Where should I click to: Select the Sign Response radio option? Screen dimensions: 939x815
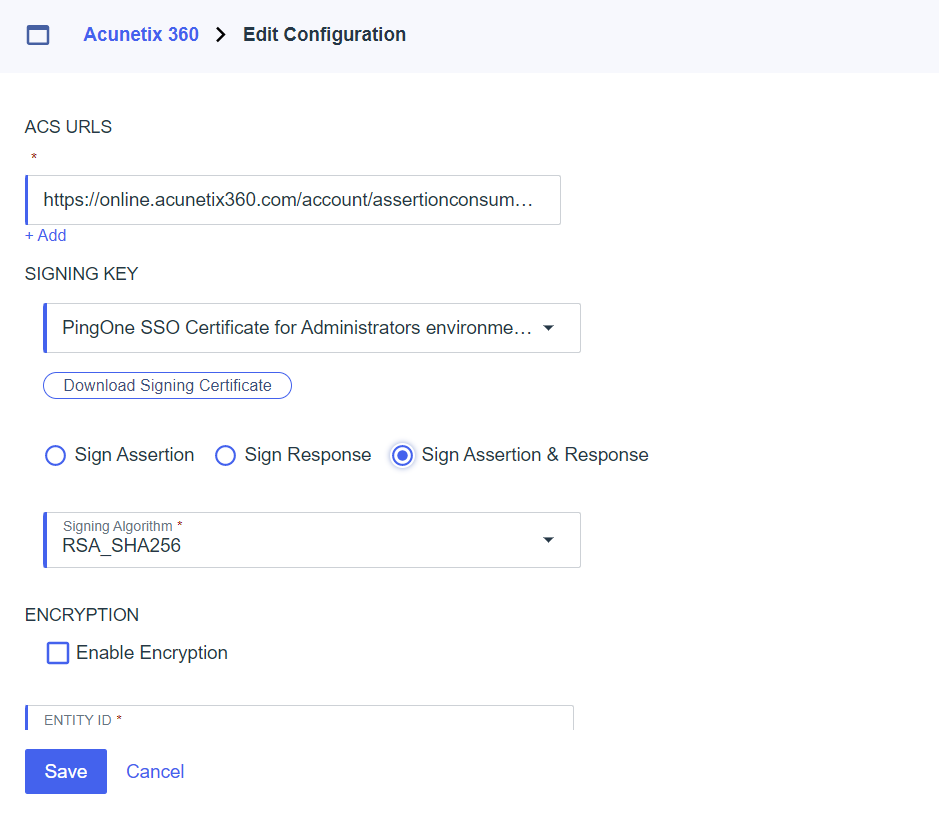[x=225, y=455]
